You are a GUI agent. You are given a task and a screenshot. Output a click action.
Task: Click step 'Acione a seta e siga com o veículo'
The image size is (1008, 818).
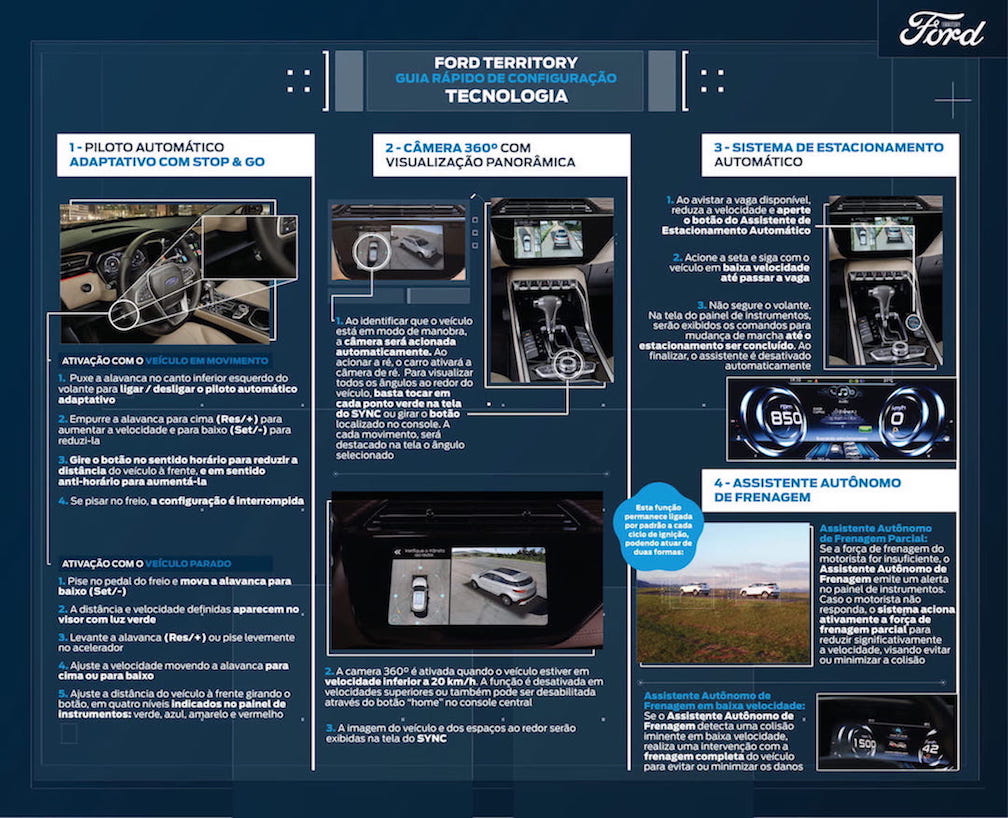click(x=739, y=268)
